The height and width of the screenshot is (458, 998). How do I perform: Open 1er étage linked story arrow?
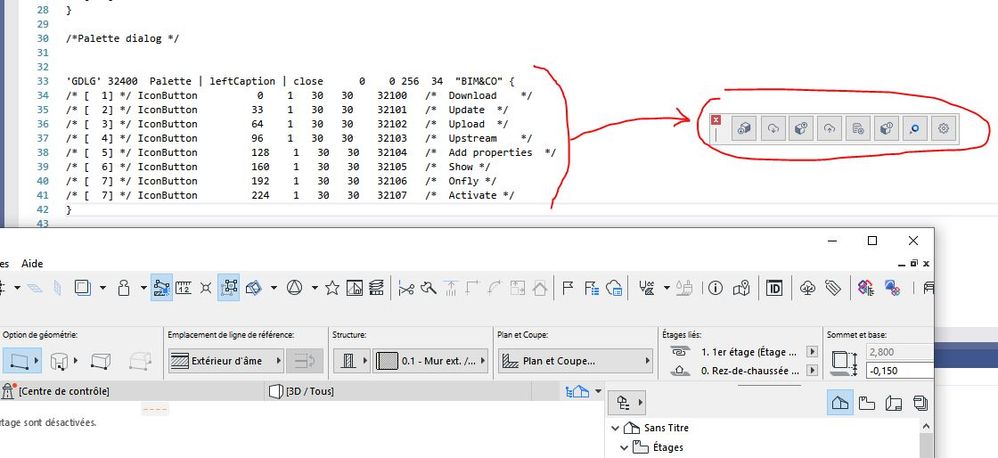(x=812, y=352)
